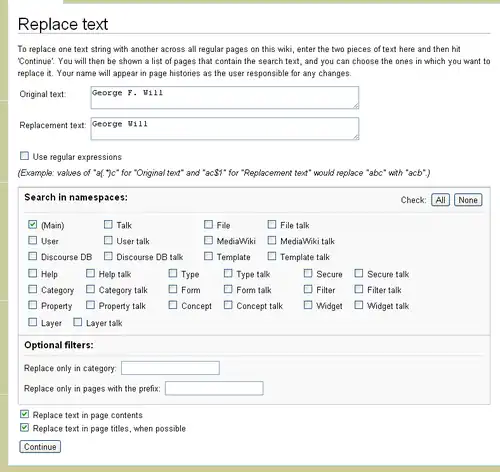The width and height of the screenshot is (500, 472).
Task: Focus the Original text field
Action: (x=225, y=98)
